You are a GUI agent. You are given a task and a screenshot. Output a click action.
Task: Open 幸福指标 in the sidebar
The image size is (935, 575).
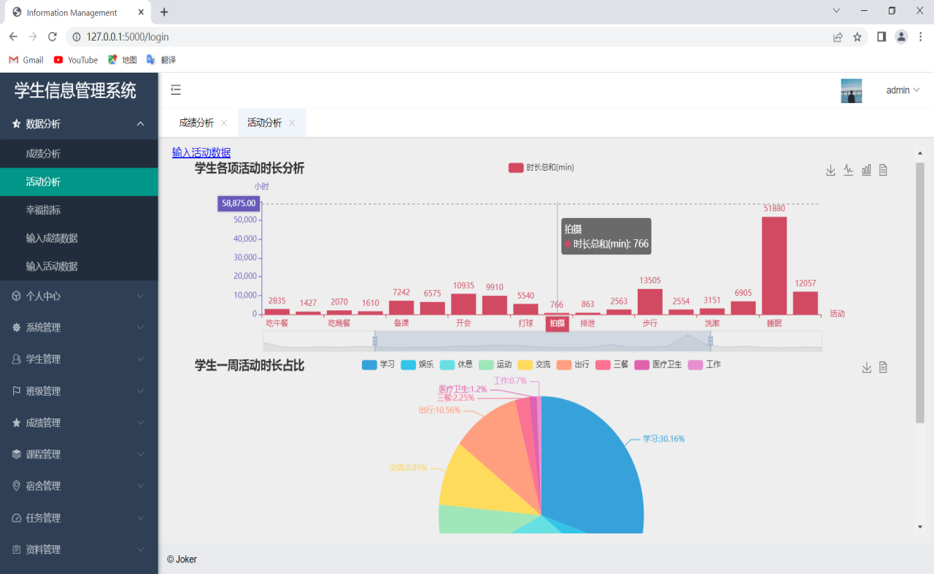click(79, 210)
